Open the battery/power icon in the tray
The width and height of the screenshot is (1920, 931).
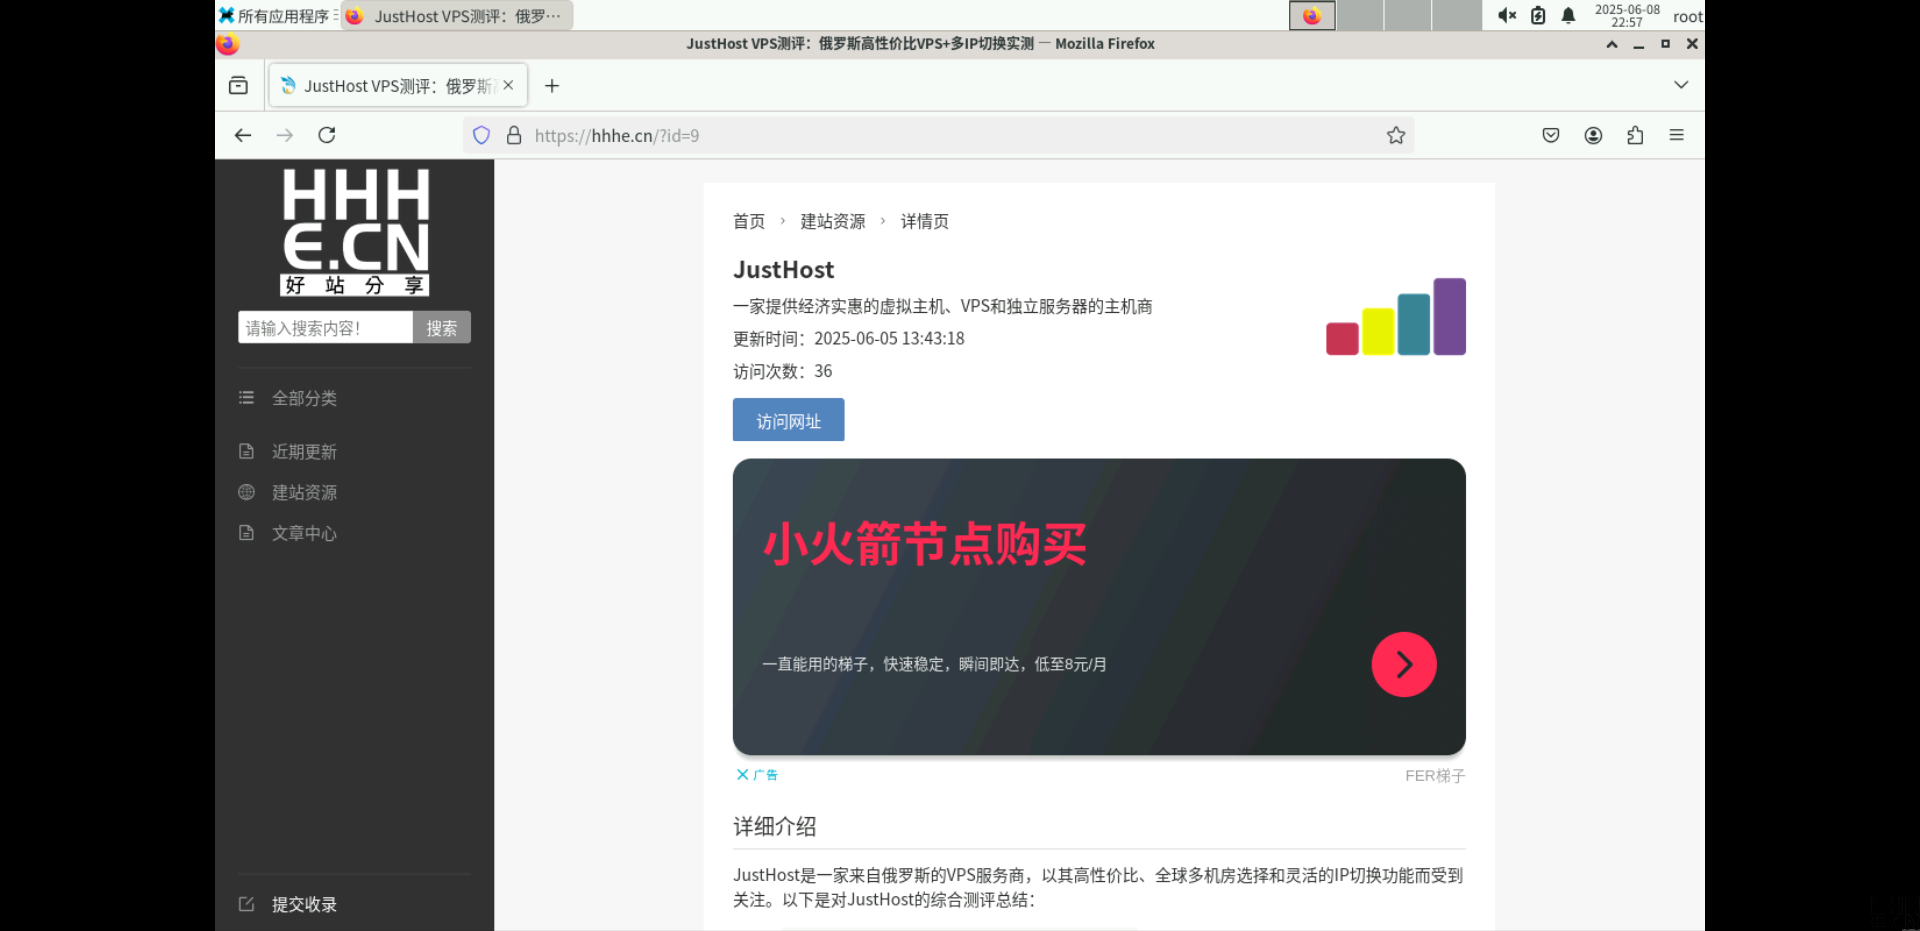tap(1538, 15)
